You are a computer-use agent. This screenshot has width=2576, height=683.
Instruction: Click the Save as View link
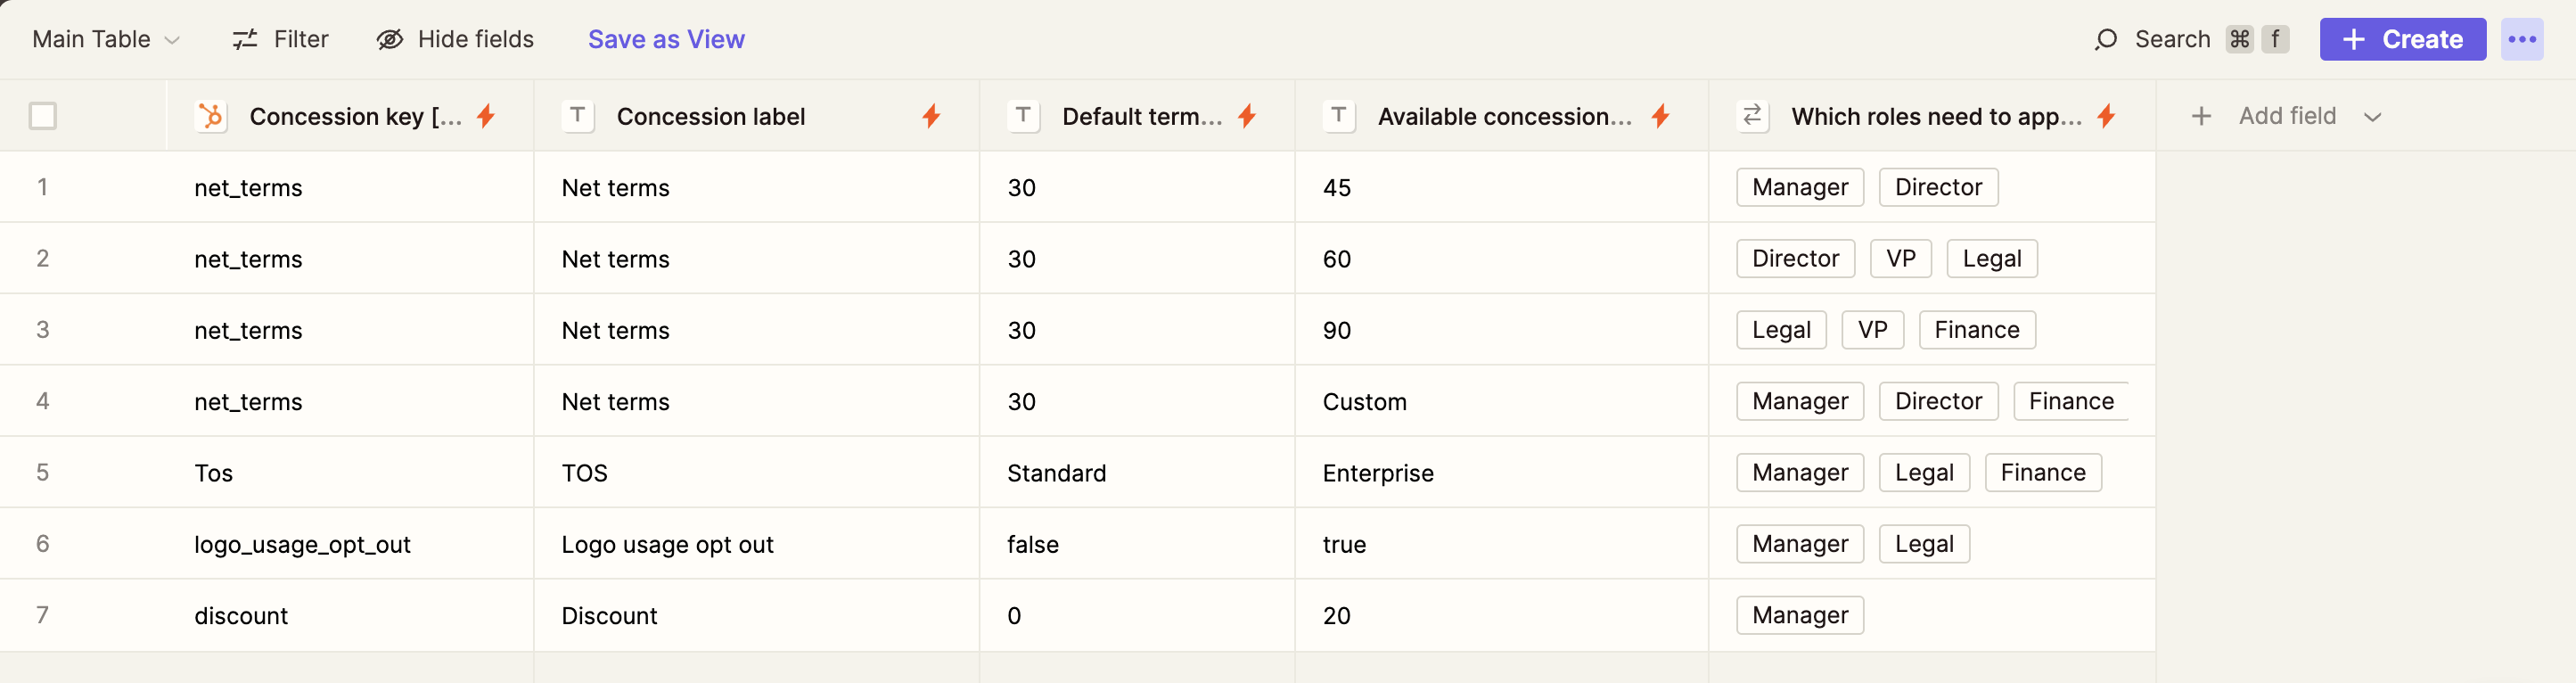666,39
